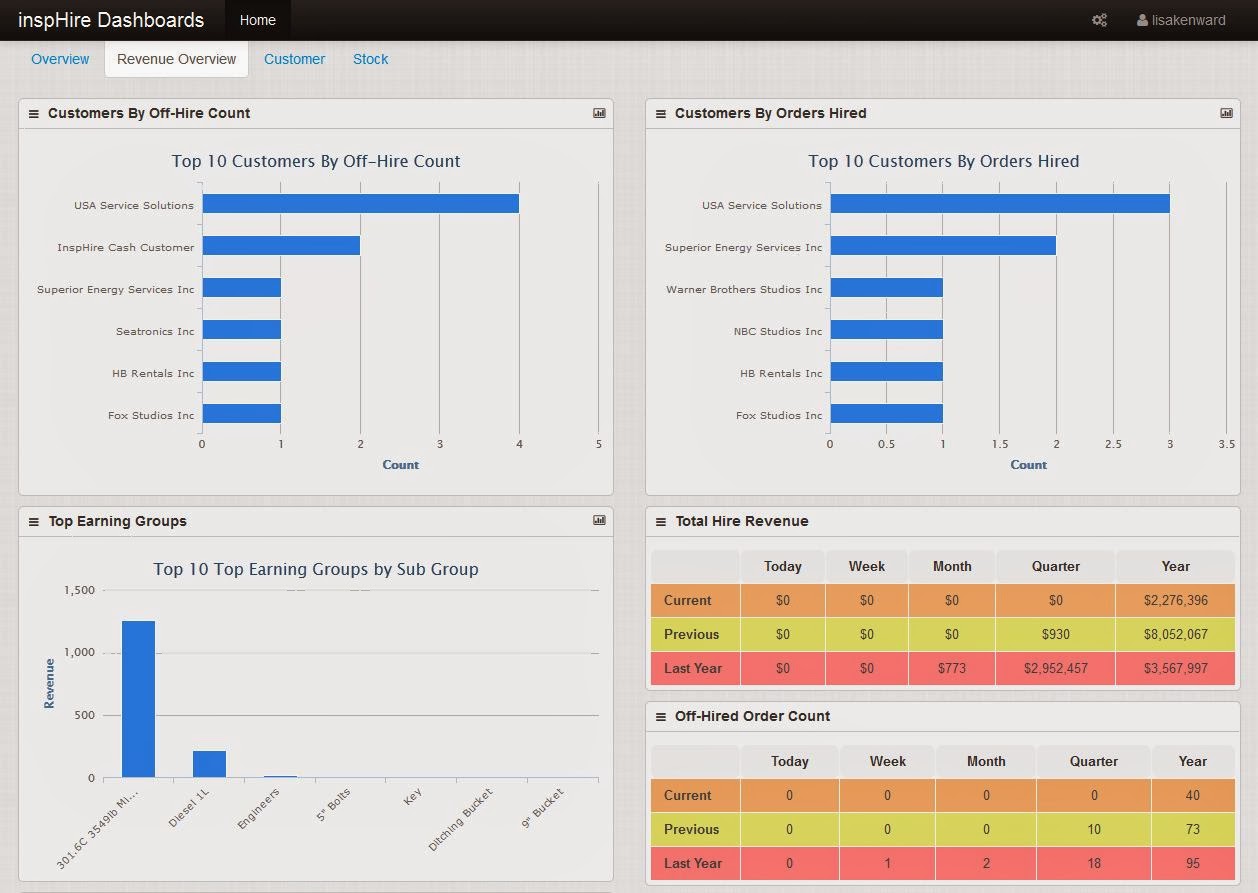
Task: Select the $8,052,067 previous year revenue cell
Action: 1175,634
